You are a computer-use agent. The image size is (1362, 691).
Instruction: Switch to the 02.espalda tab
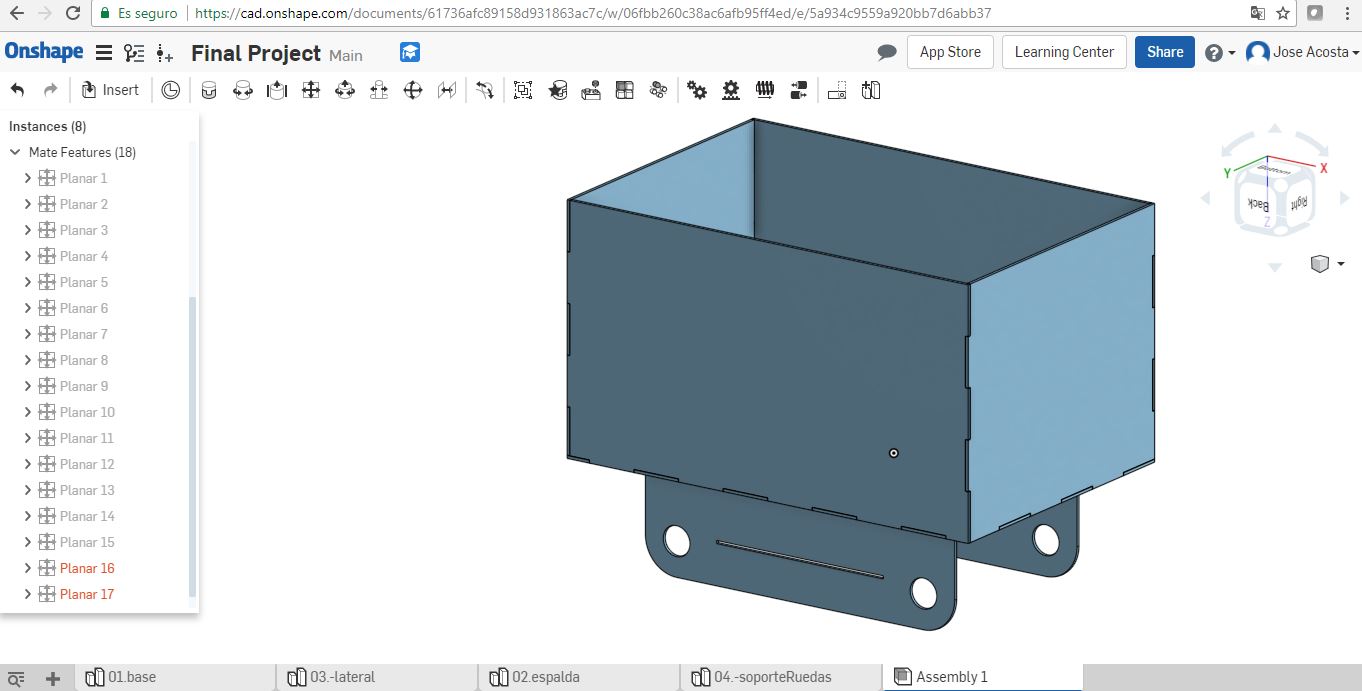(579, 677)
